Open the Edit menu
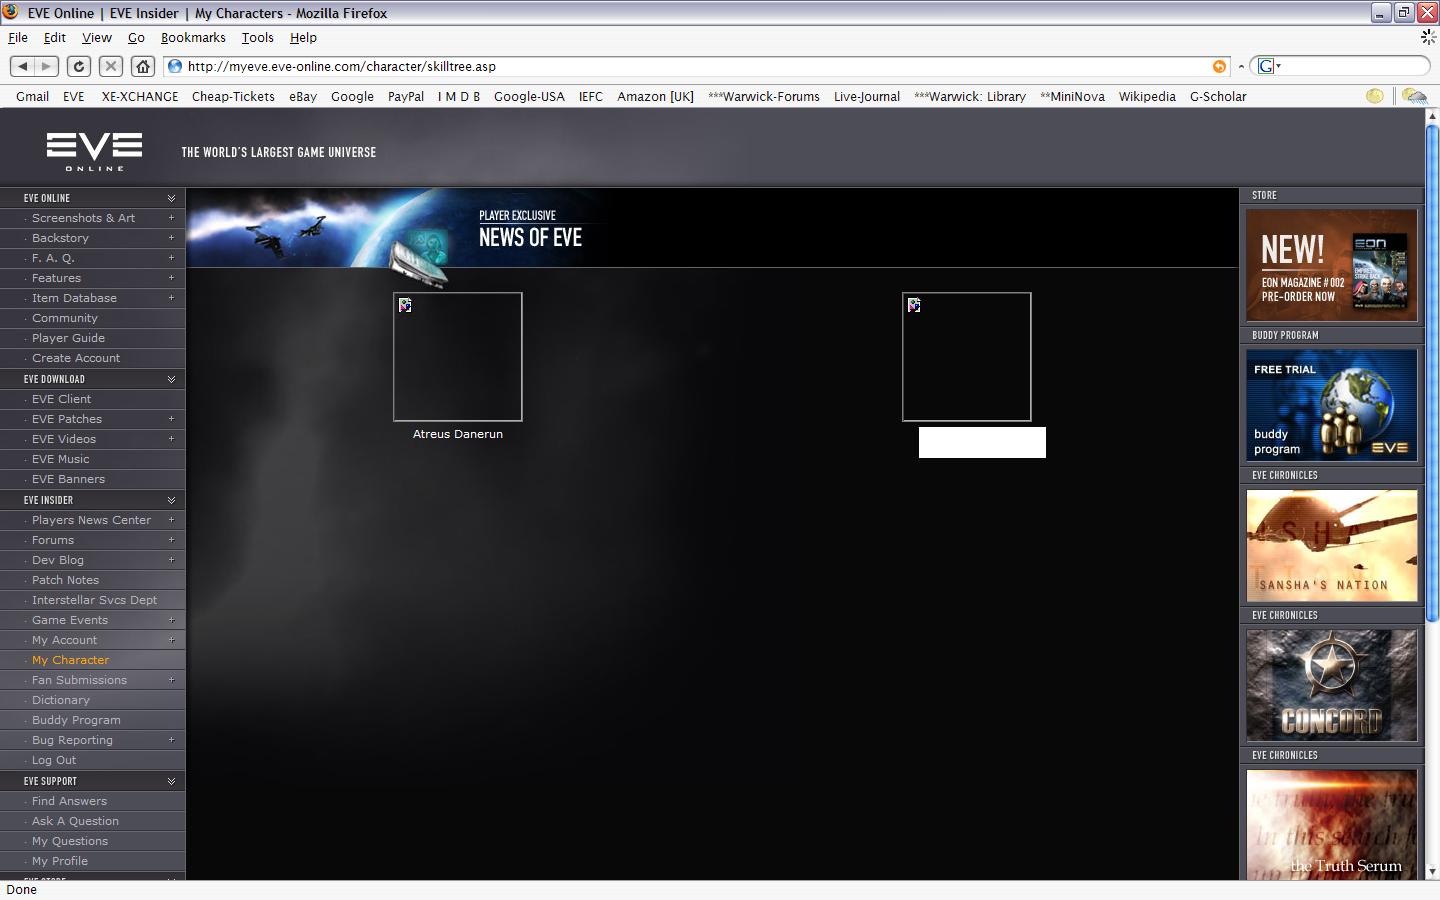1440x900 pixels. click(x=55, y=37)
